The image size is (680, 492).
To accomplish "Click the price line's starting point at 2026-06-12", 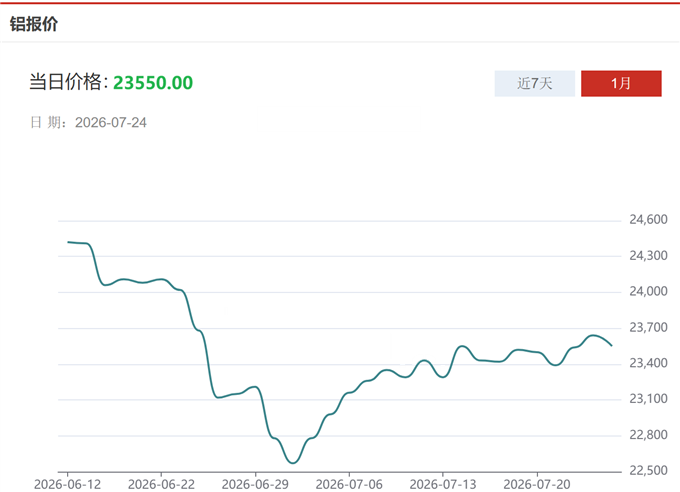I will coord(68,242).
